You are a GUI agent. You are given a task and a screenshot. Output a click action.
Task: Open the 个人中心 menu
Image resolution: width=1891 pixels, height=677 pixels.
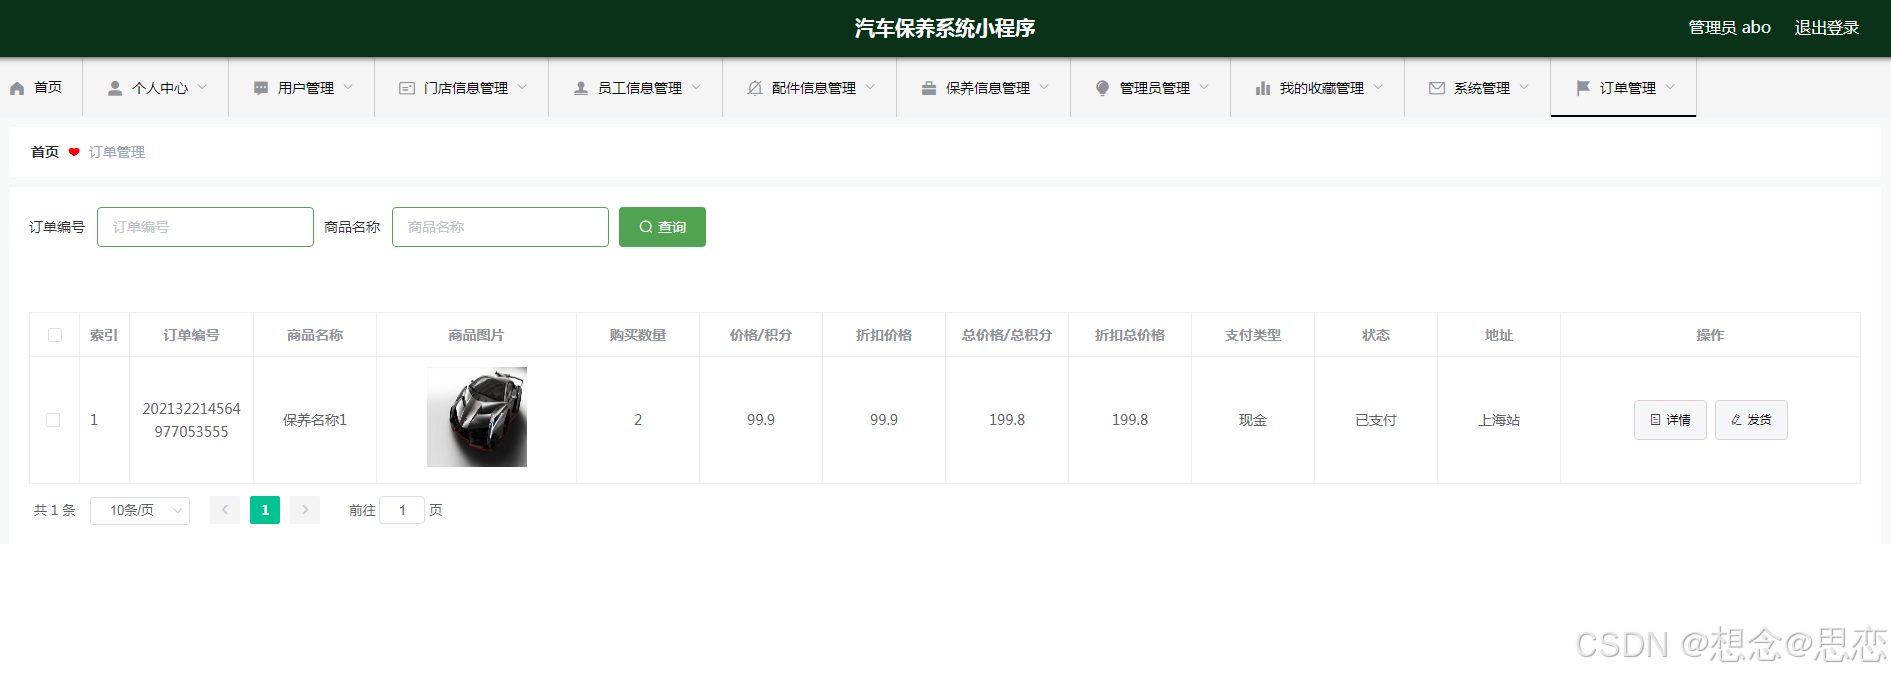(156, 88)
